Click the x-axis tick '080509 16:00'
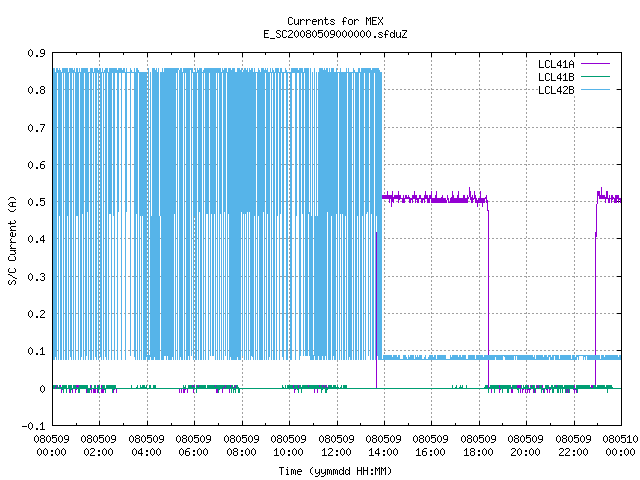The image size is (640, 480). 431,445
